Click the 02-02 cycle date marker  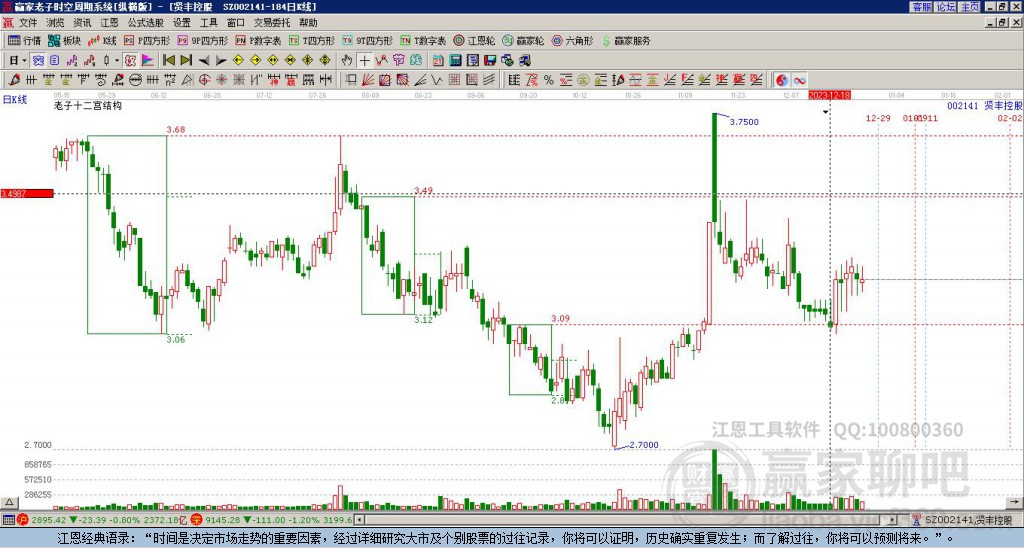tap(1010, 118)
